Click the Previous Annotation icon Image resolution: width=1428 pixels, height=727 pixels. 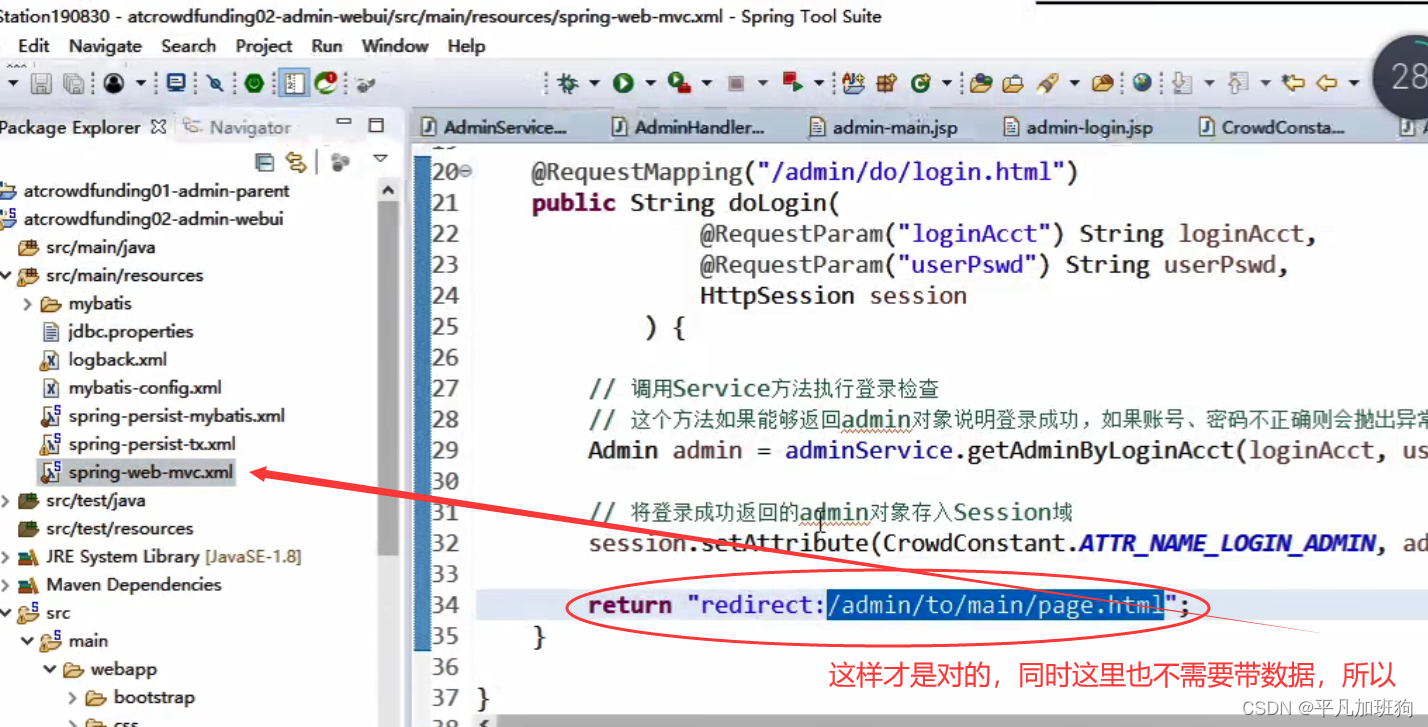tap(1238, 83)
